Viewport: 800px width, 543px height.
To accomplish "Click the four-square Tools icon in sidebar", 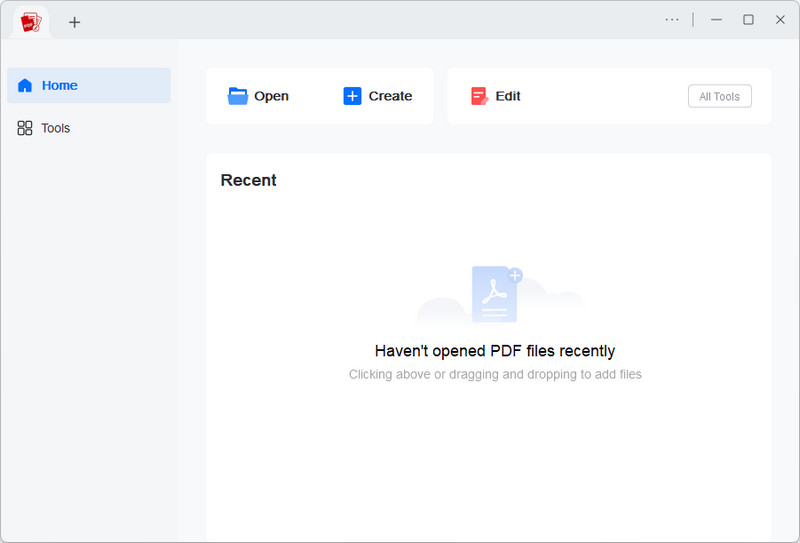I will (25, 128).
